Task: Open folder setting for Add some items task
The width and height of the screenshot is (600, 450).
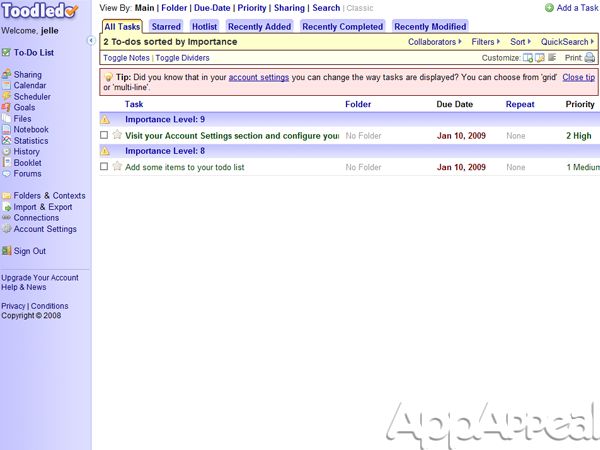Action: tap(363, 167)
